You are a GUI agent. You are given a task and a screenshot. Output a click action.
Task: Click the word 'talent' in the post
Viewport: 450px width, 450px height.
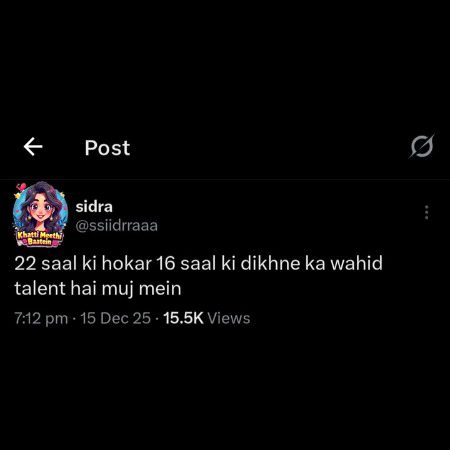40,288
